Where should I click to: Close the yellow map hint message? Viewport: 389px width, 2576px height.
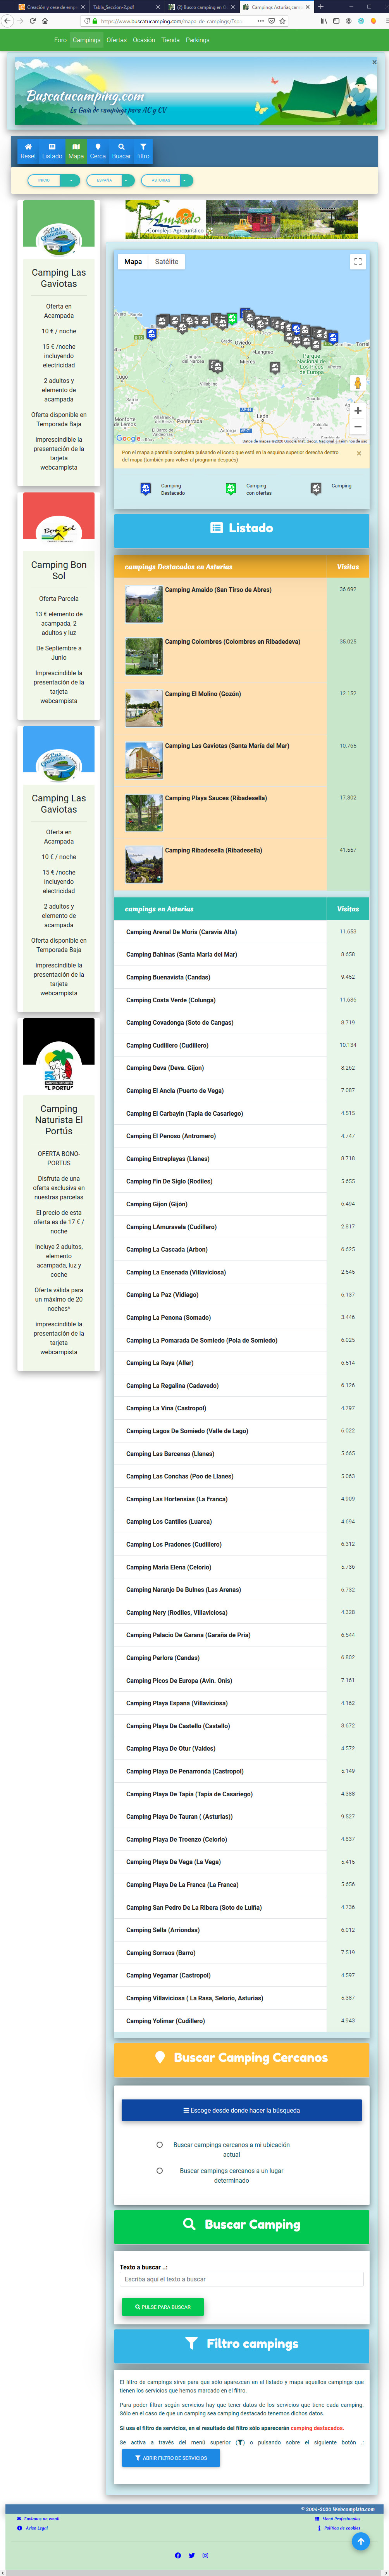point(359,453)
